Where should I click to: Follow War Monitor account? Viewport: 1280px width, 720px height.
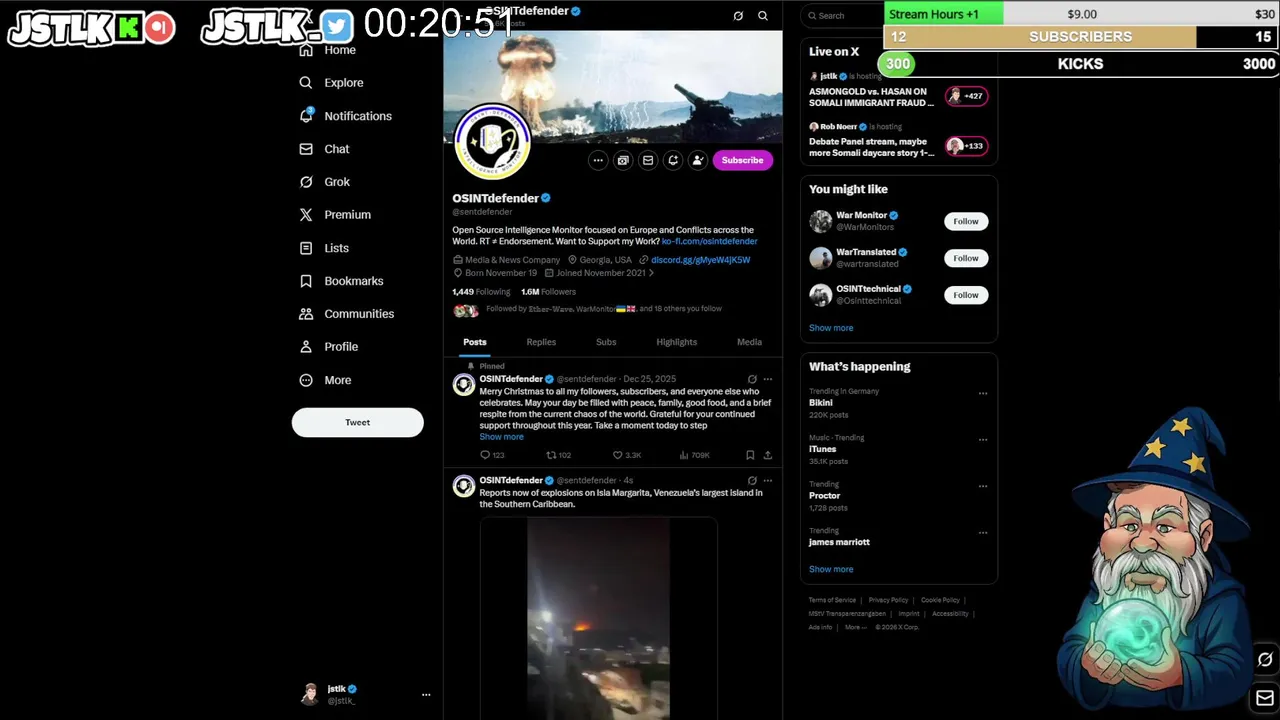click(x=966, y=221)
